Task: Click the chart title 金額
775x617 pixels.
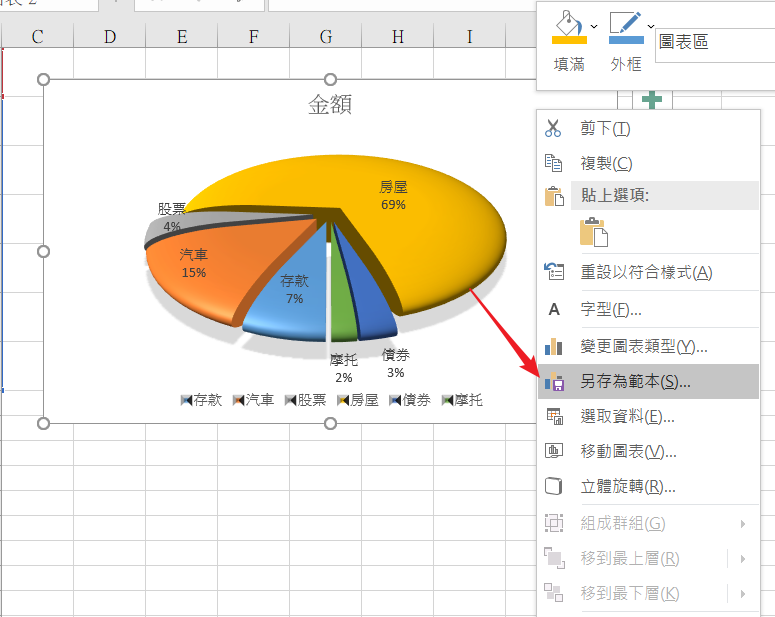Action: point(330,105)
